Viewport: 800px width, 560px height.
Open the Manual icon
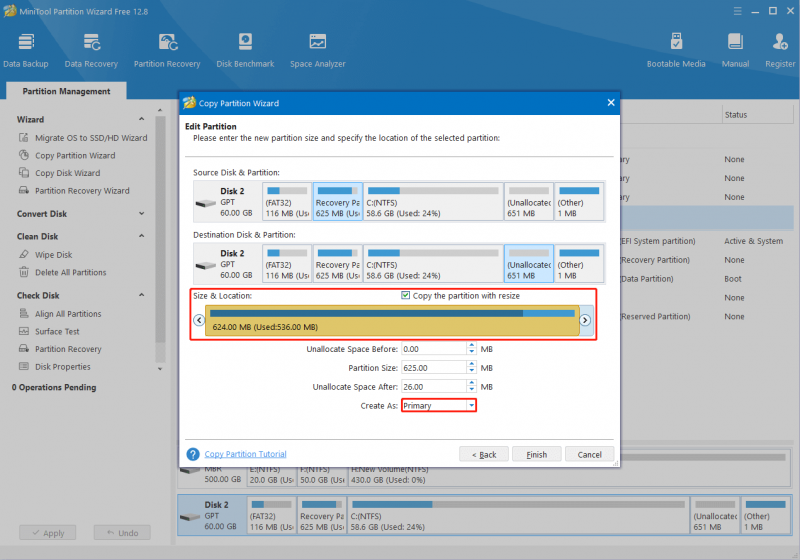coord(735,50)
